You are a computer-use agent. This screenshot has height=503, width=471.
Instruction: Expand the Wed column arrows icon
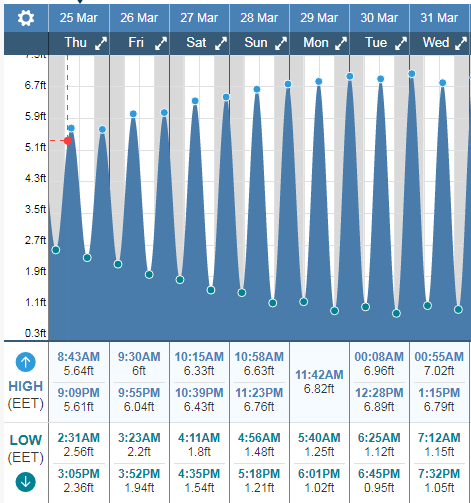[461, 43]
